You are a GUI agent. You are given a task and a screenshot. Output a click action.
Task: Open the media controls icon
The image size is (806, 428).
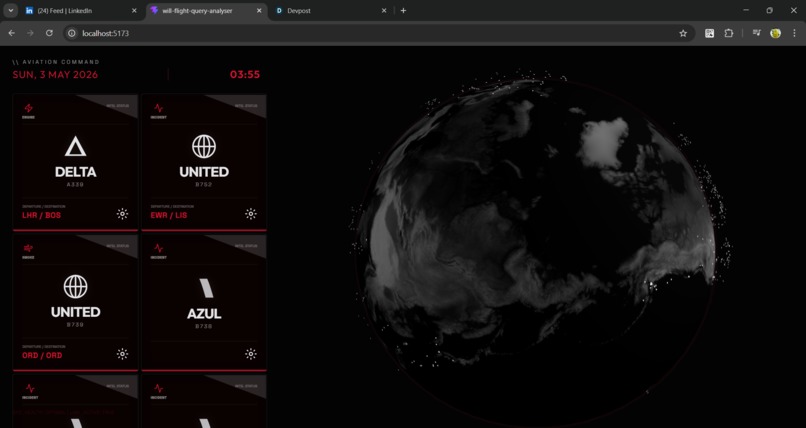tap(757, 33)
